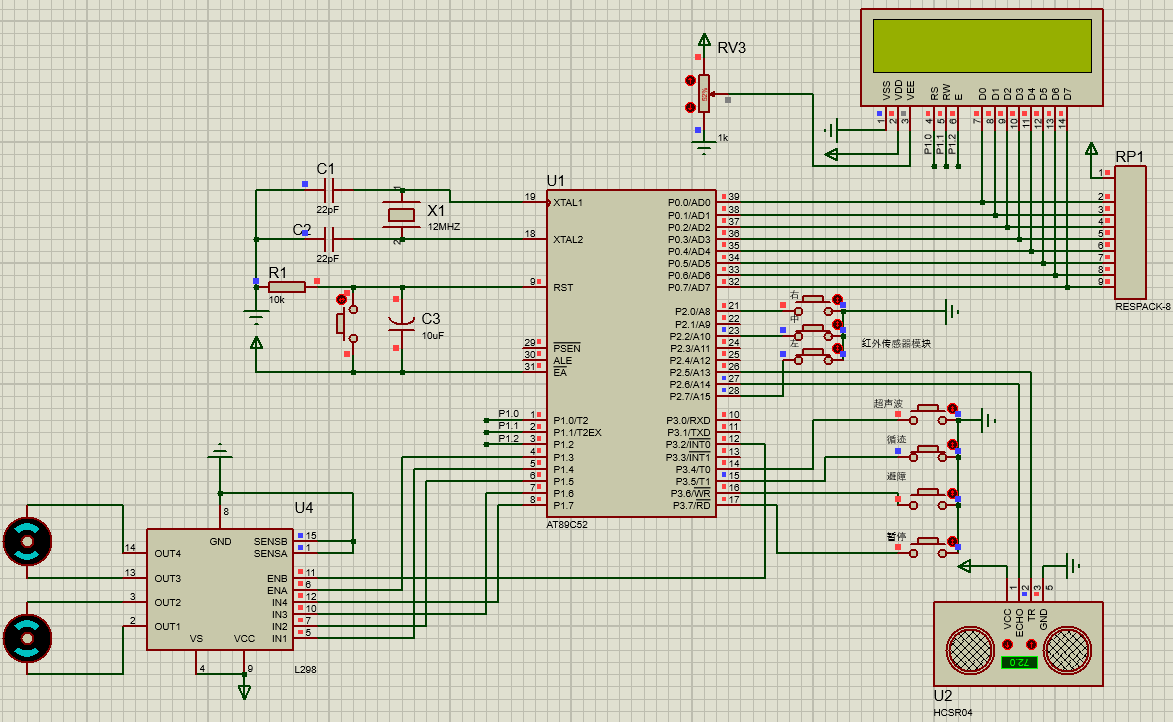Click the 10k value label under R1
The image size is (1173, 722).
pos(277,299)
